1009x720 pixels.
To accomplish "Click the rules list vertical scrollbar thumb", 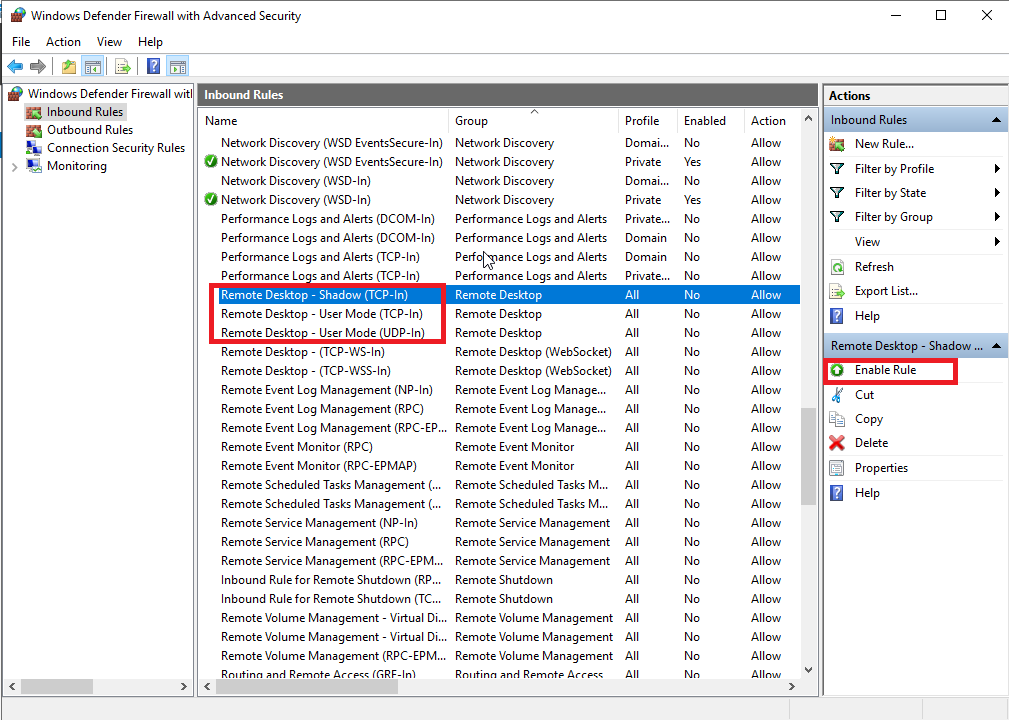I will click(x=808, y=456).
